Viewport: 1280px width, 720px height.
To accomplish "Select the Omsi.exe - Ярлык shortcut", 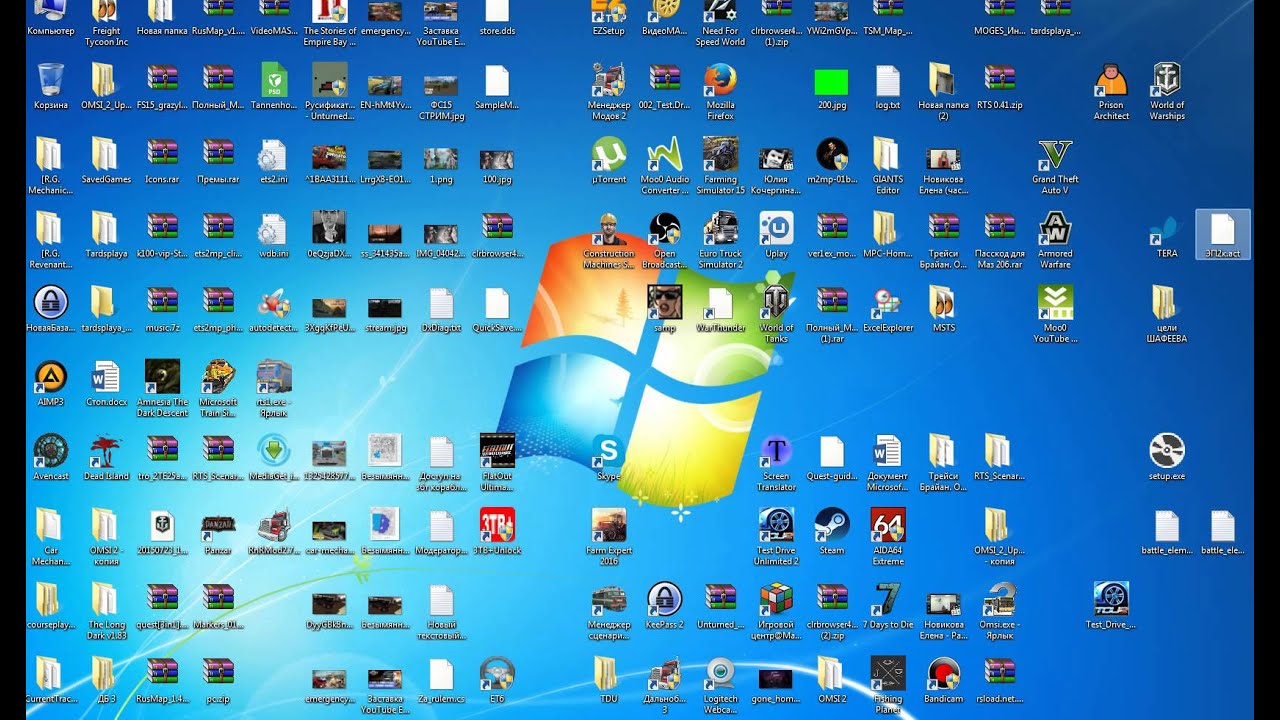I will point(999,611).
